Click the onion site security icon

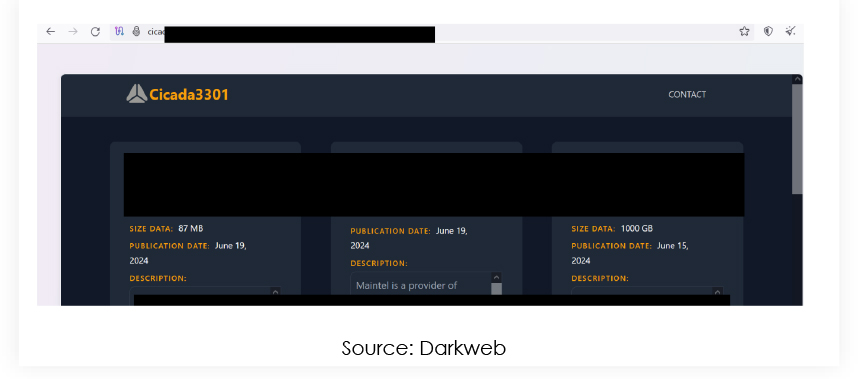(x=136, y=31)
